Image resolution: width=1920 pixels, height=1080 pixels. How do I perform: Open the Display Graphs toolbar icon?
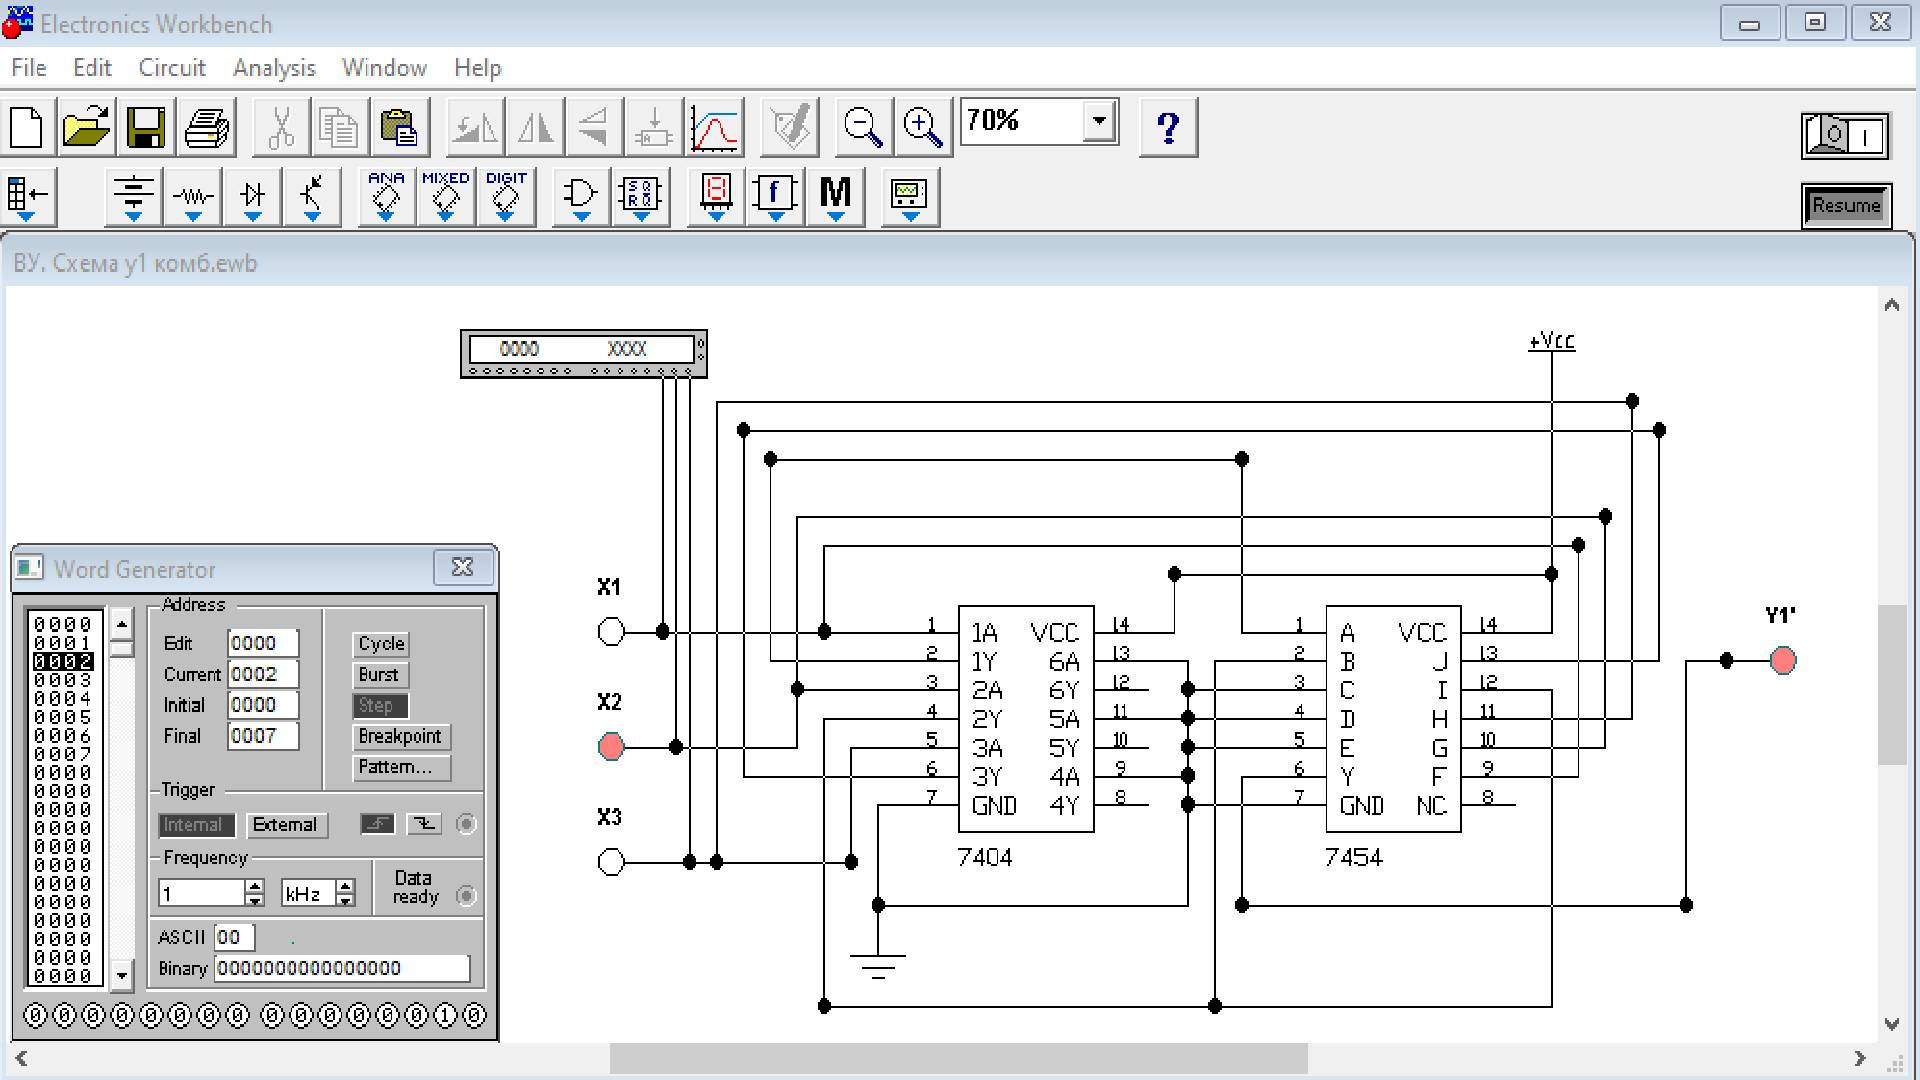(714, 127)
